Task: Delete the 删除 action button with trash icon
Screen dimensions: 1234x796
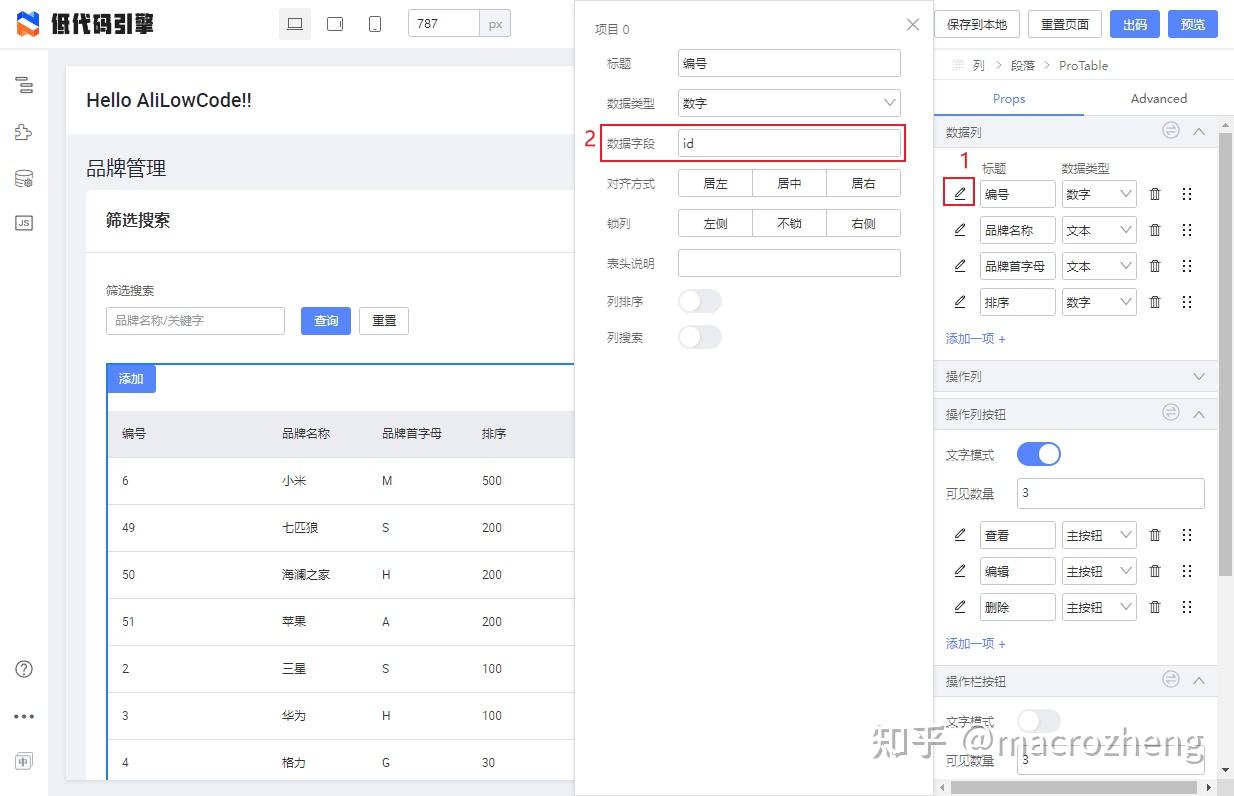Action: click(1155, 607)
